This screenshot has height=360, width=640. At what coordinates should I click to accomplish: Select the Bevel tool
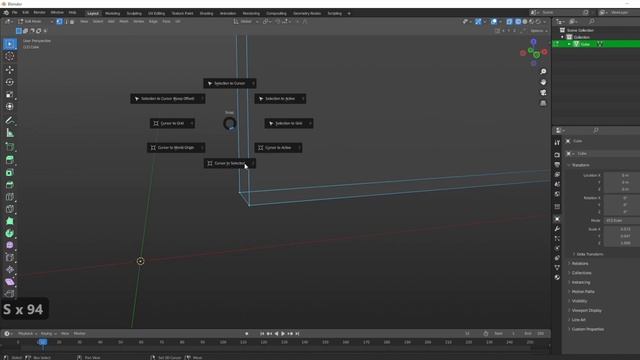click(9, 184)
